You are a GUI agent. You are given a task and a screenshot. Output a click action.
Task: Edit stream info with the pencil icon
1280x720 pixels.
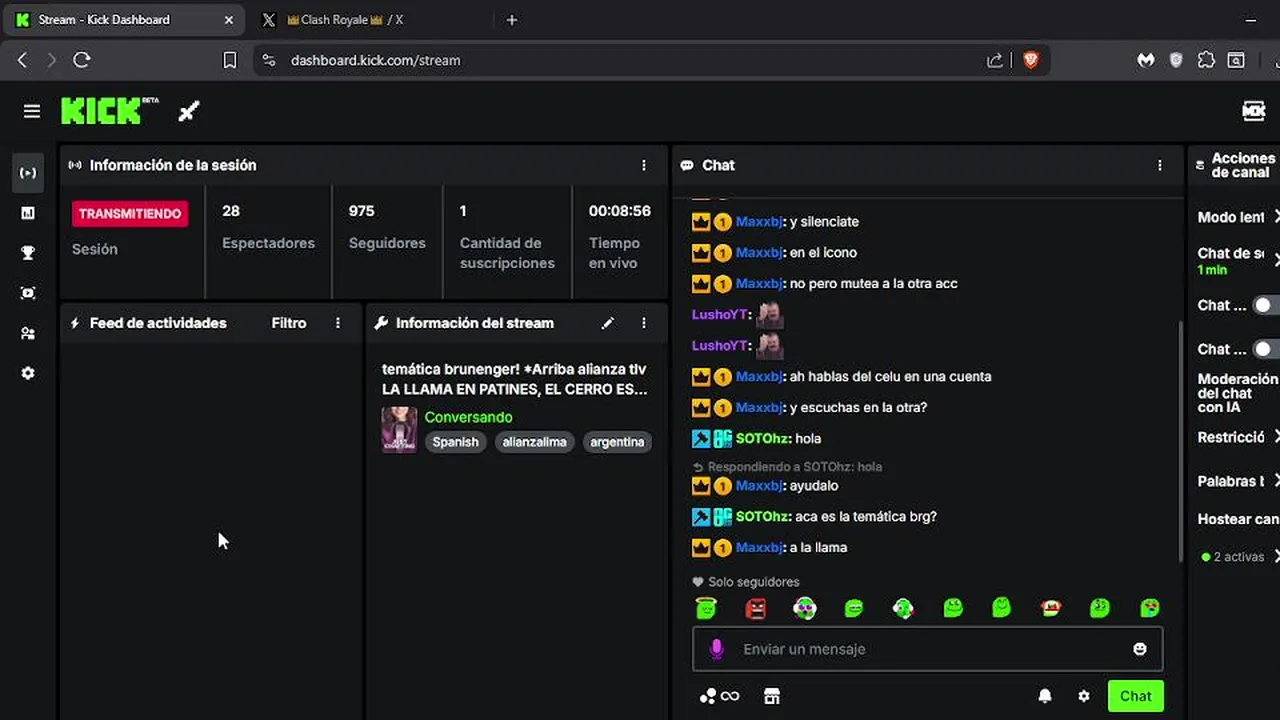point(607,323)
